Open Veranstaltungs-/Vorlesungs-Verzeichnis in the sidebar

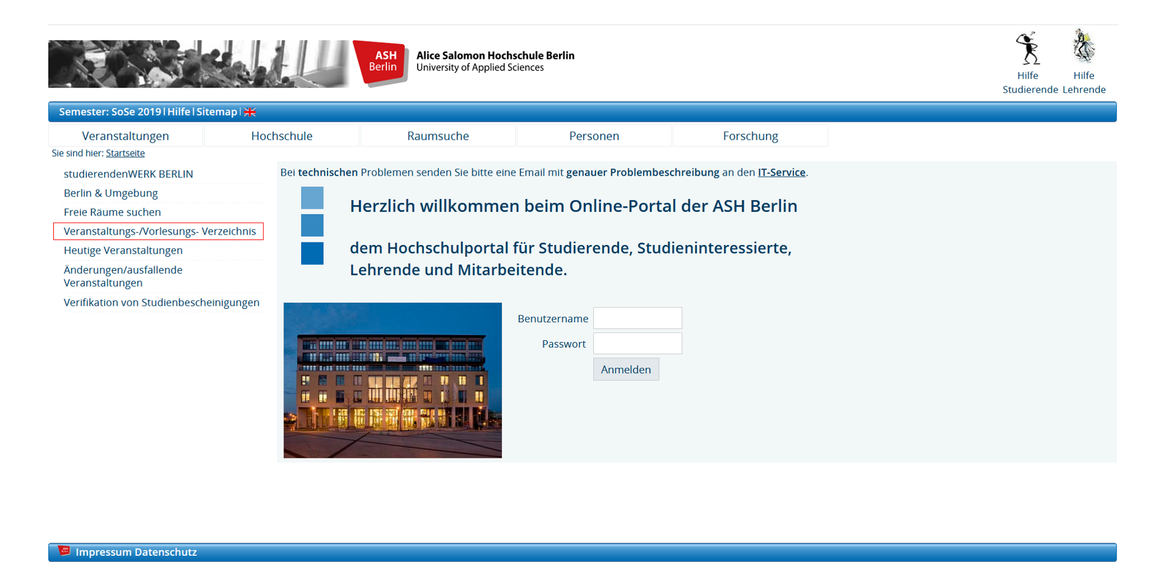pyautogui.click(x=158, y=230)
